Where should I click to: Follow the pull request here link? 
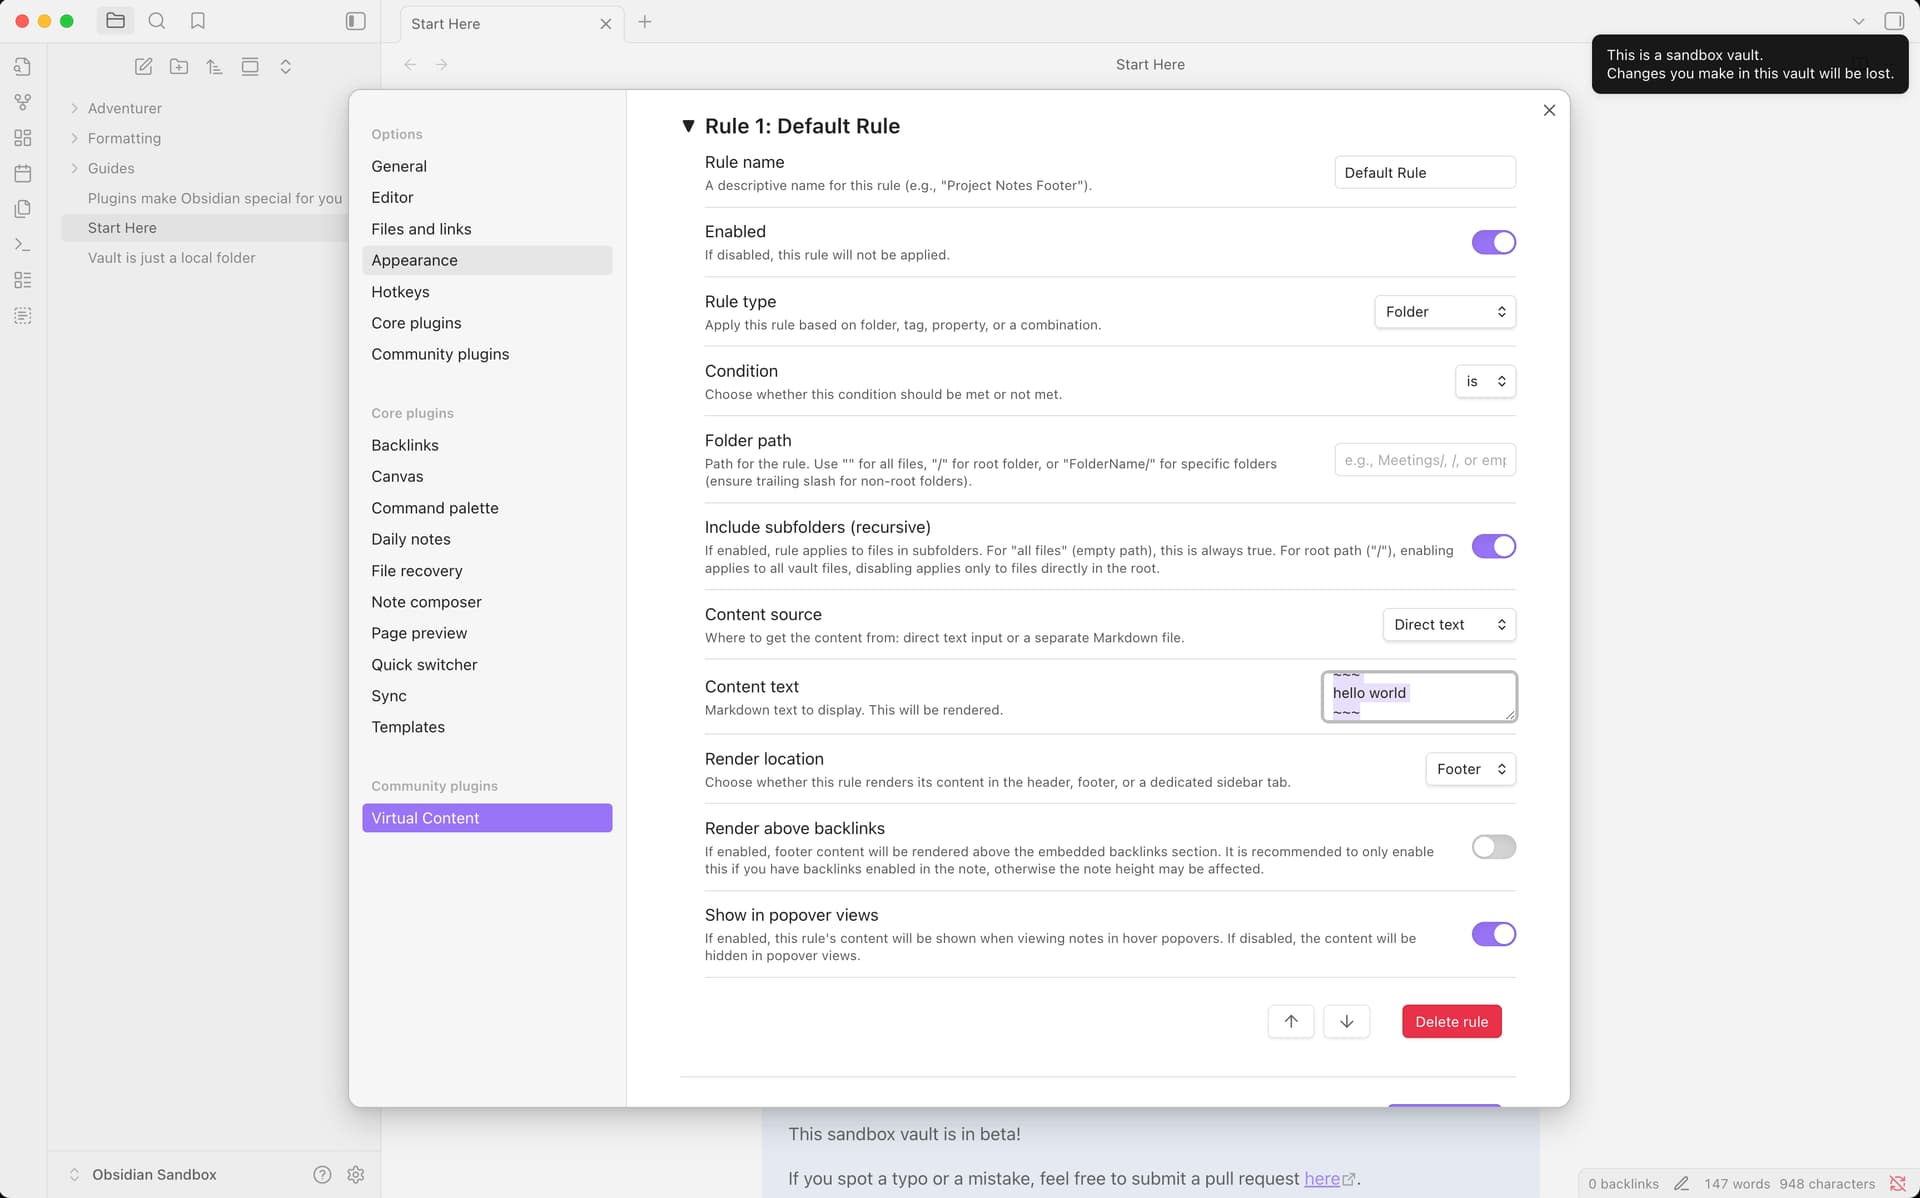1321,1178
